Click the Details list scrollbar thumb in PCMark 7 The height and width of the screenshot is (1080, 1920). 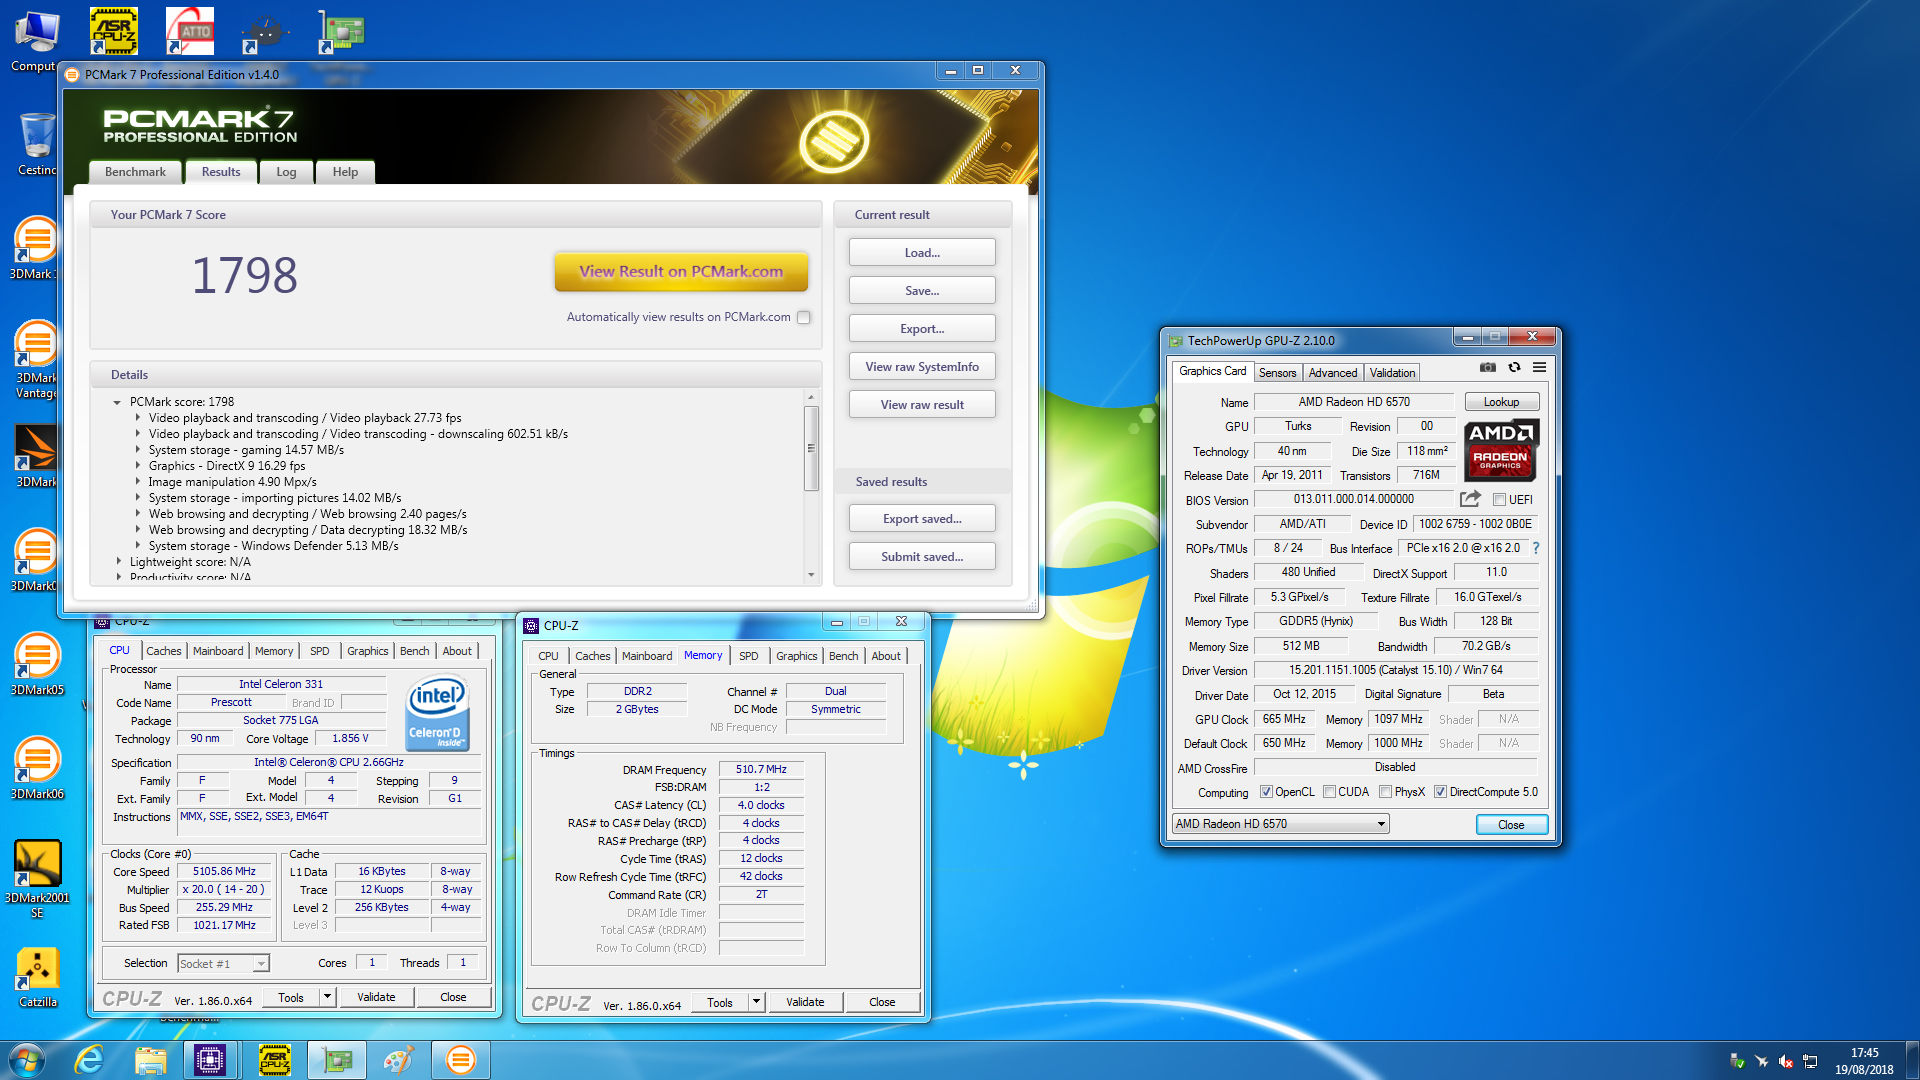pos(811,448)
